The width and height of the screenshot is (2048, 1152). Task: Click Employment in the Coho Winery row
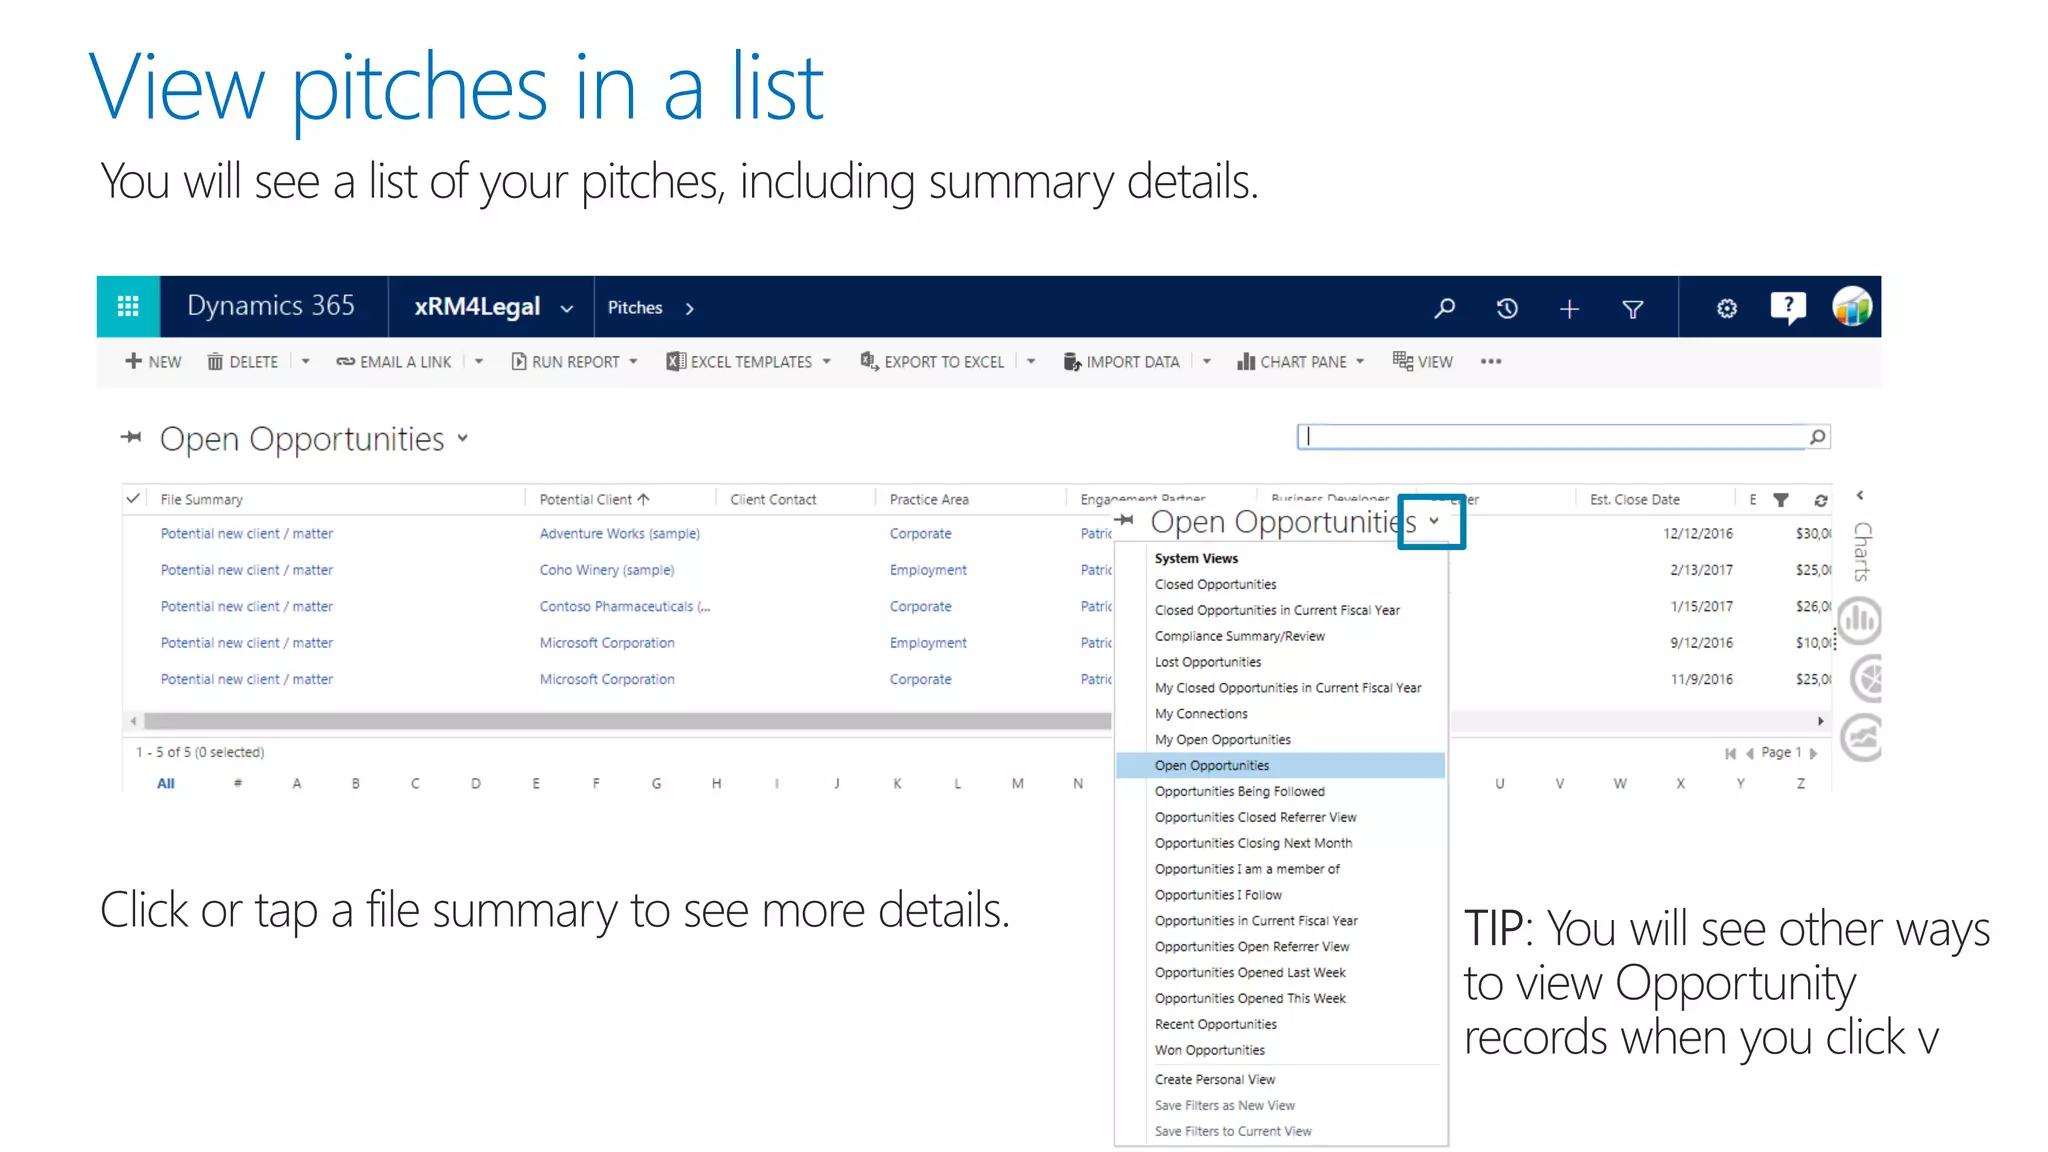click(928, 570)
